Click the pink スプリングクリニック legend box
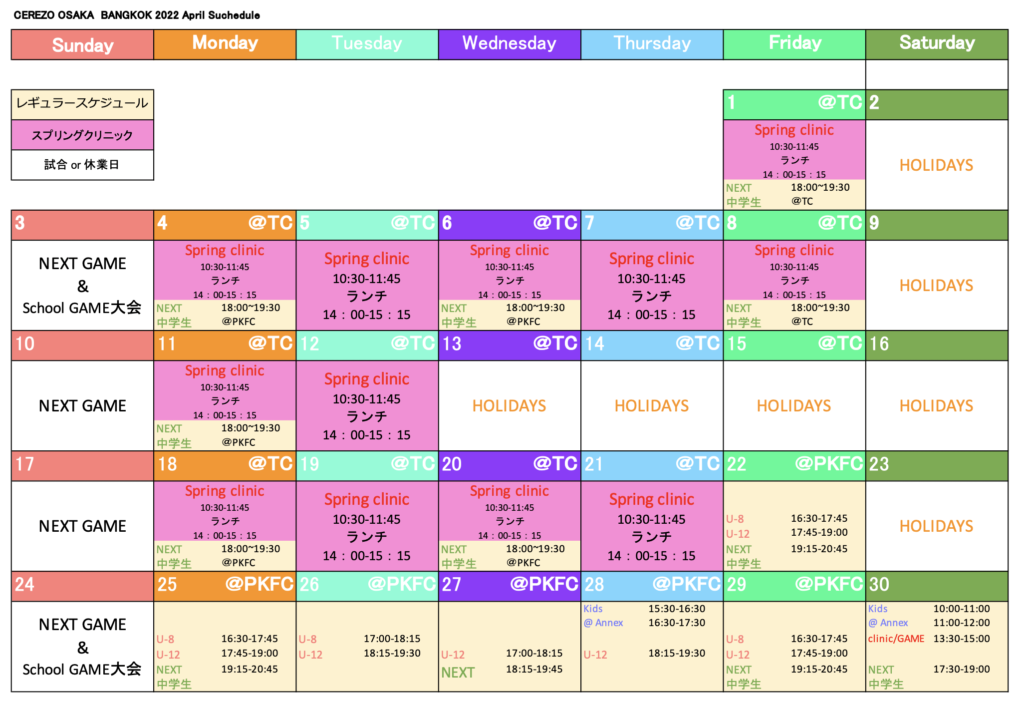The height and width of the screenshot is (707, 1024). tap(82, 134)
